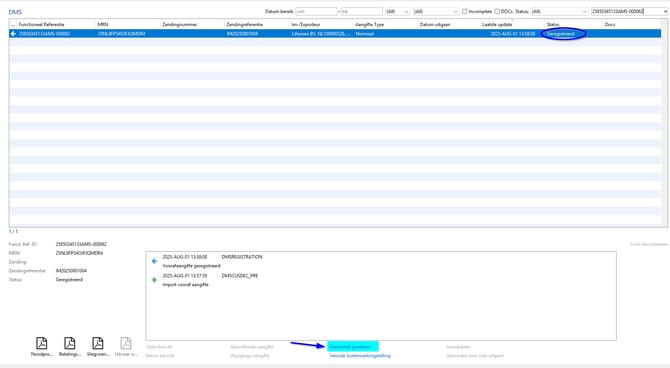Open the Noodprocedure PDF document icon

tap(41, 343)
